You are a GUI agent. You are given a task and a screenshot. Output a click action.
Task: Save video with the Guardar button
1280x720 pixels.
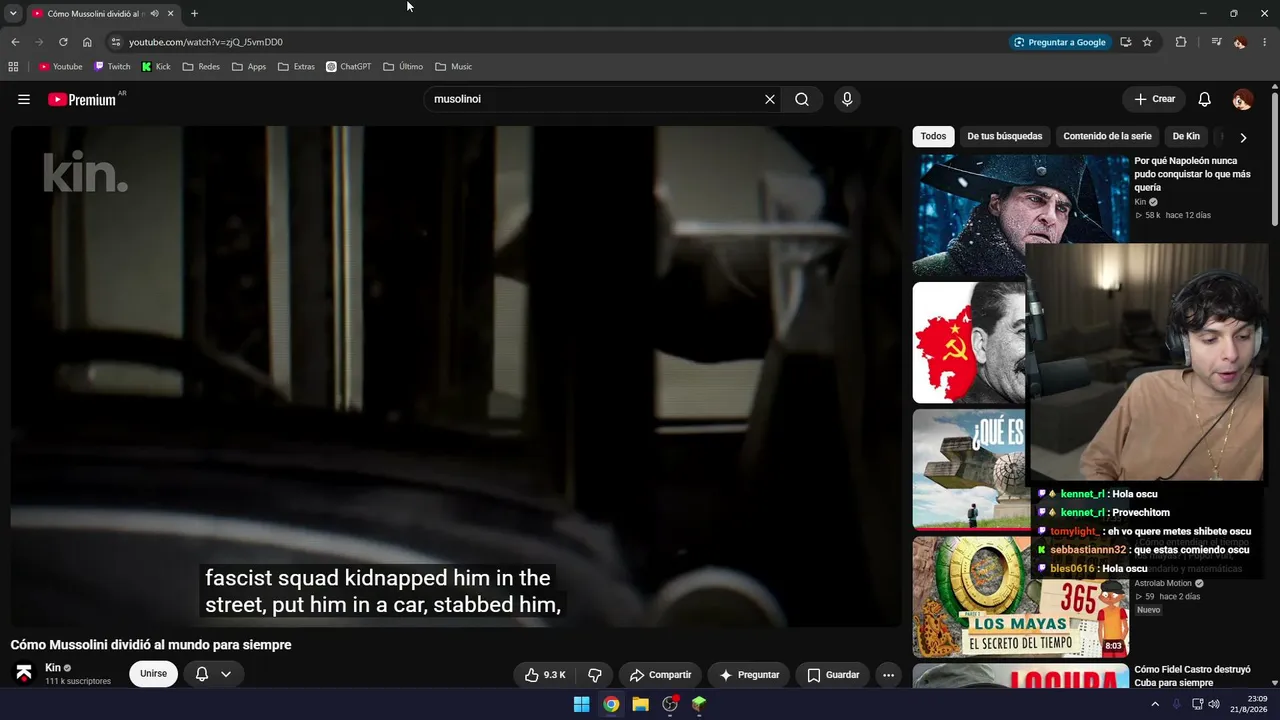pos(833,675)
